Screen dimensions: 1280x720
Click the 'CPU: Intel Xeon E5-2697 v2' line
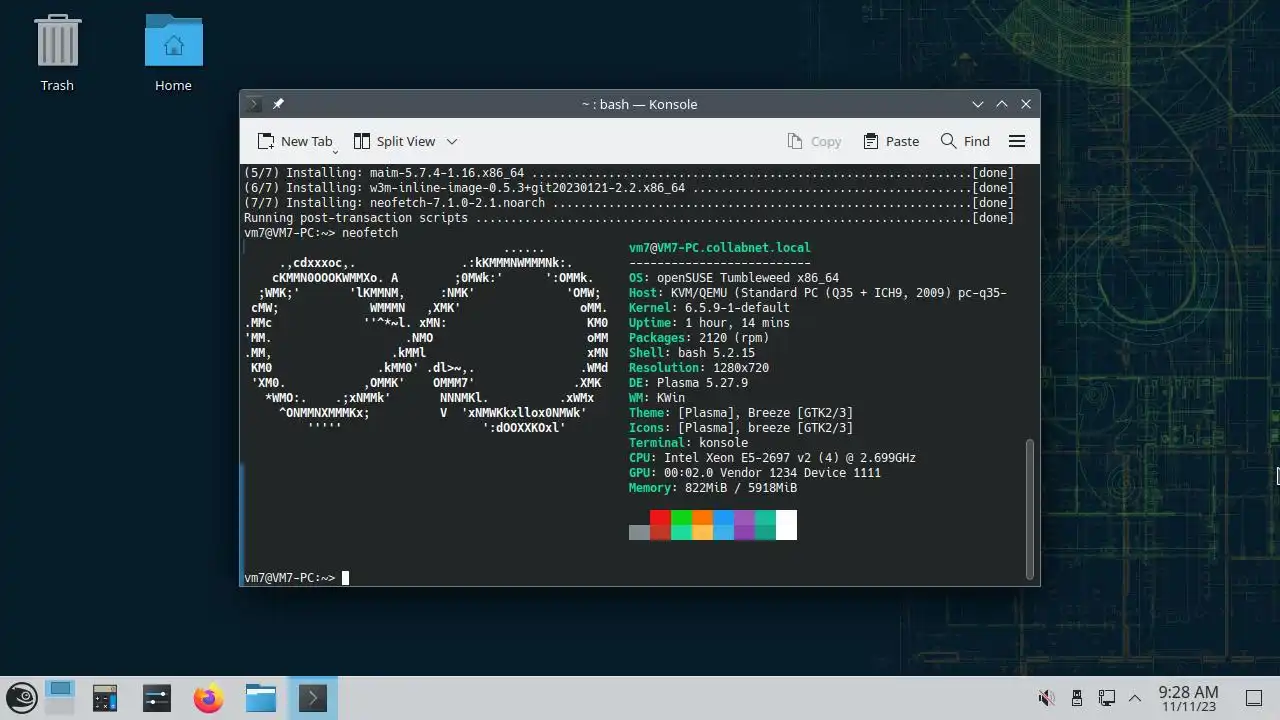pyautogui.click(x=772, y=458)
